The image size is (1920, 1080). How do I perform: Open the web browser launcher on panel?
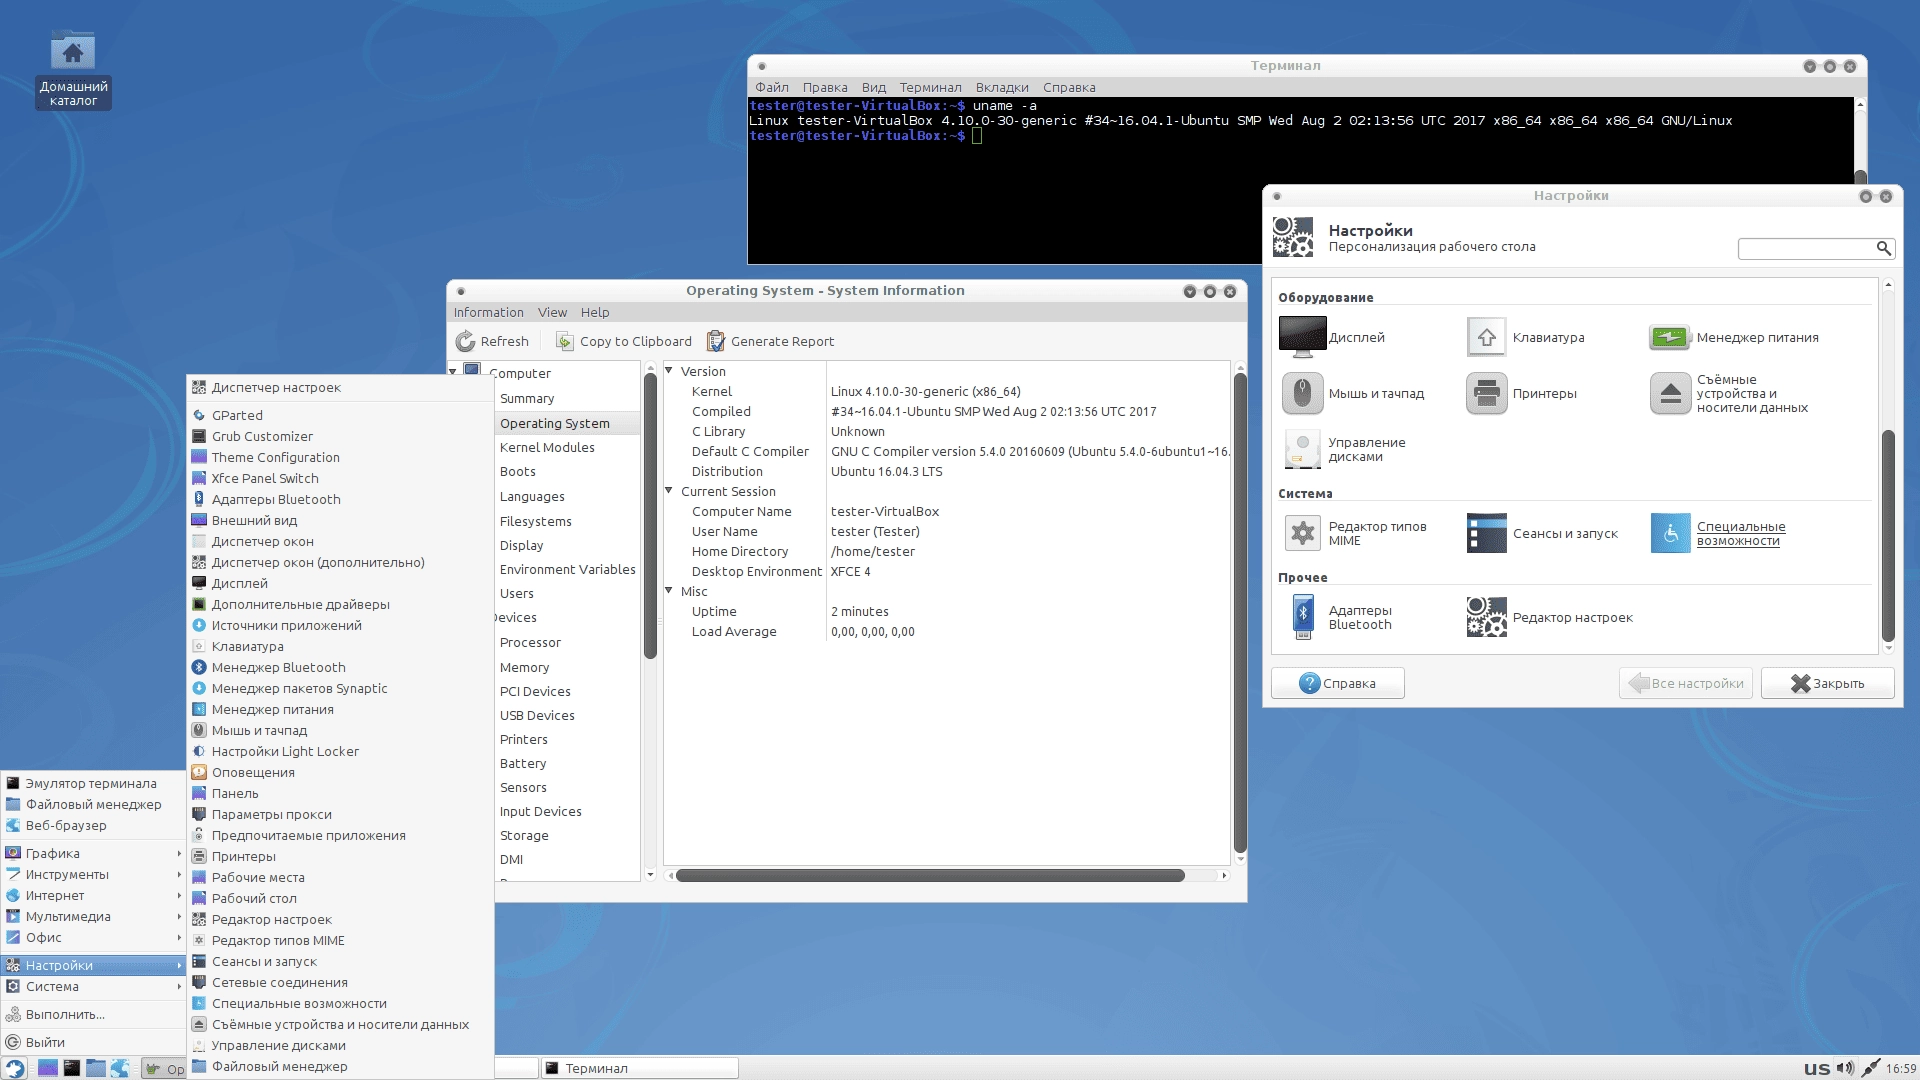tap(119, 1068)
